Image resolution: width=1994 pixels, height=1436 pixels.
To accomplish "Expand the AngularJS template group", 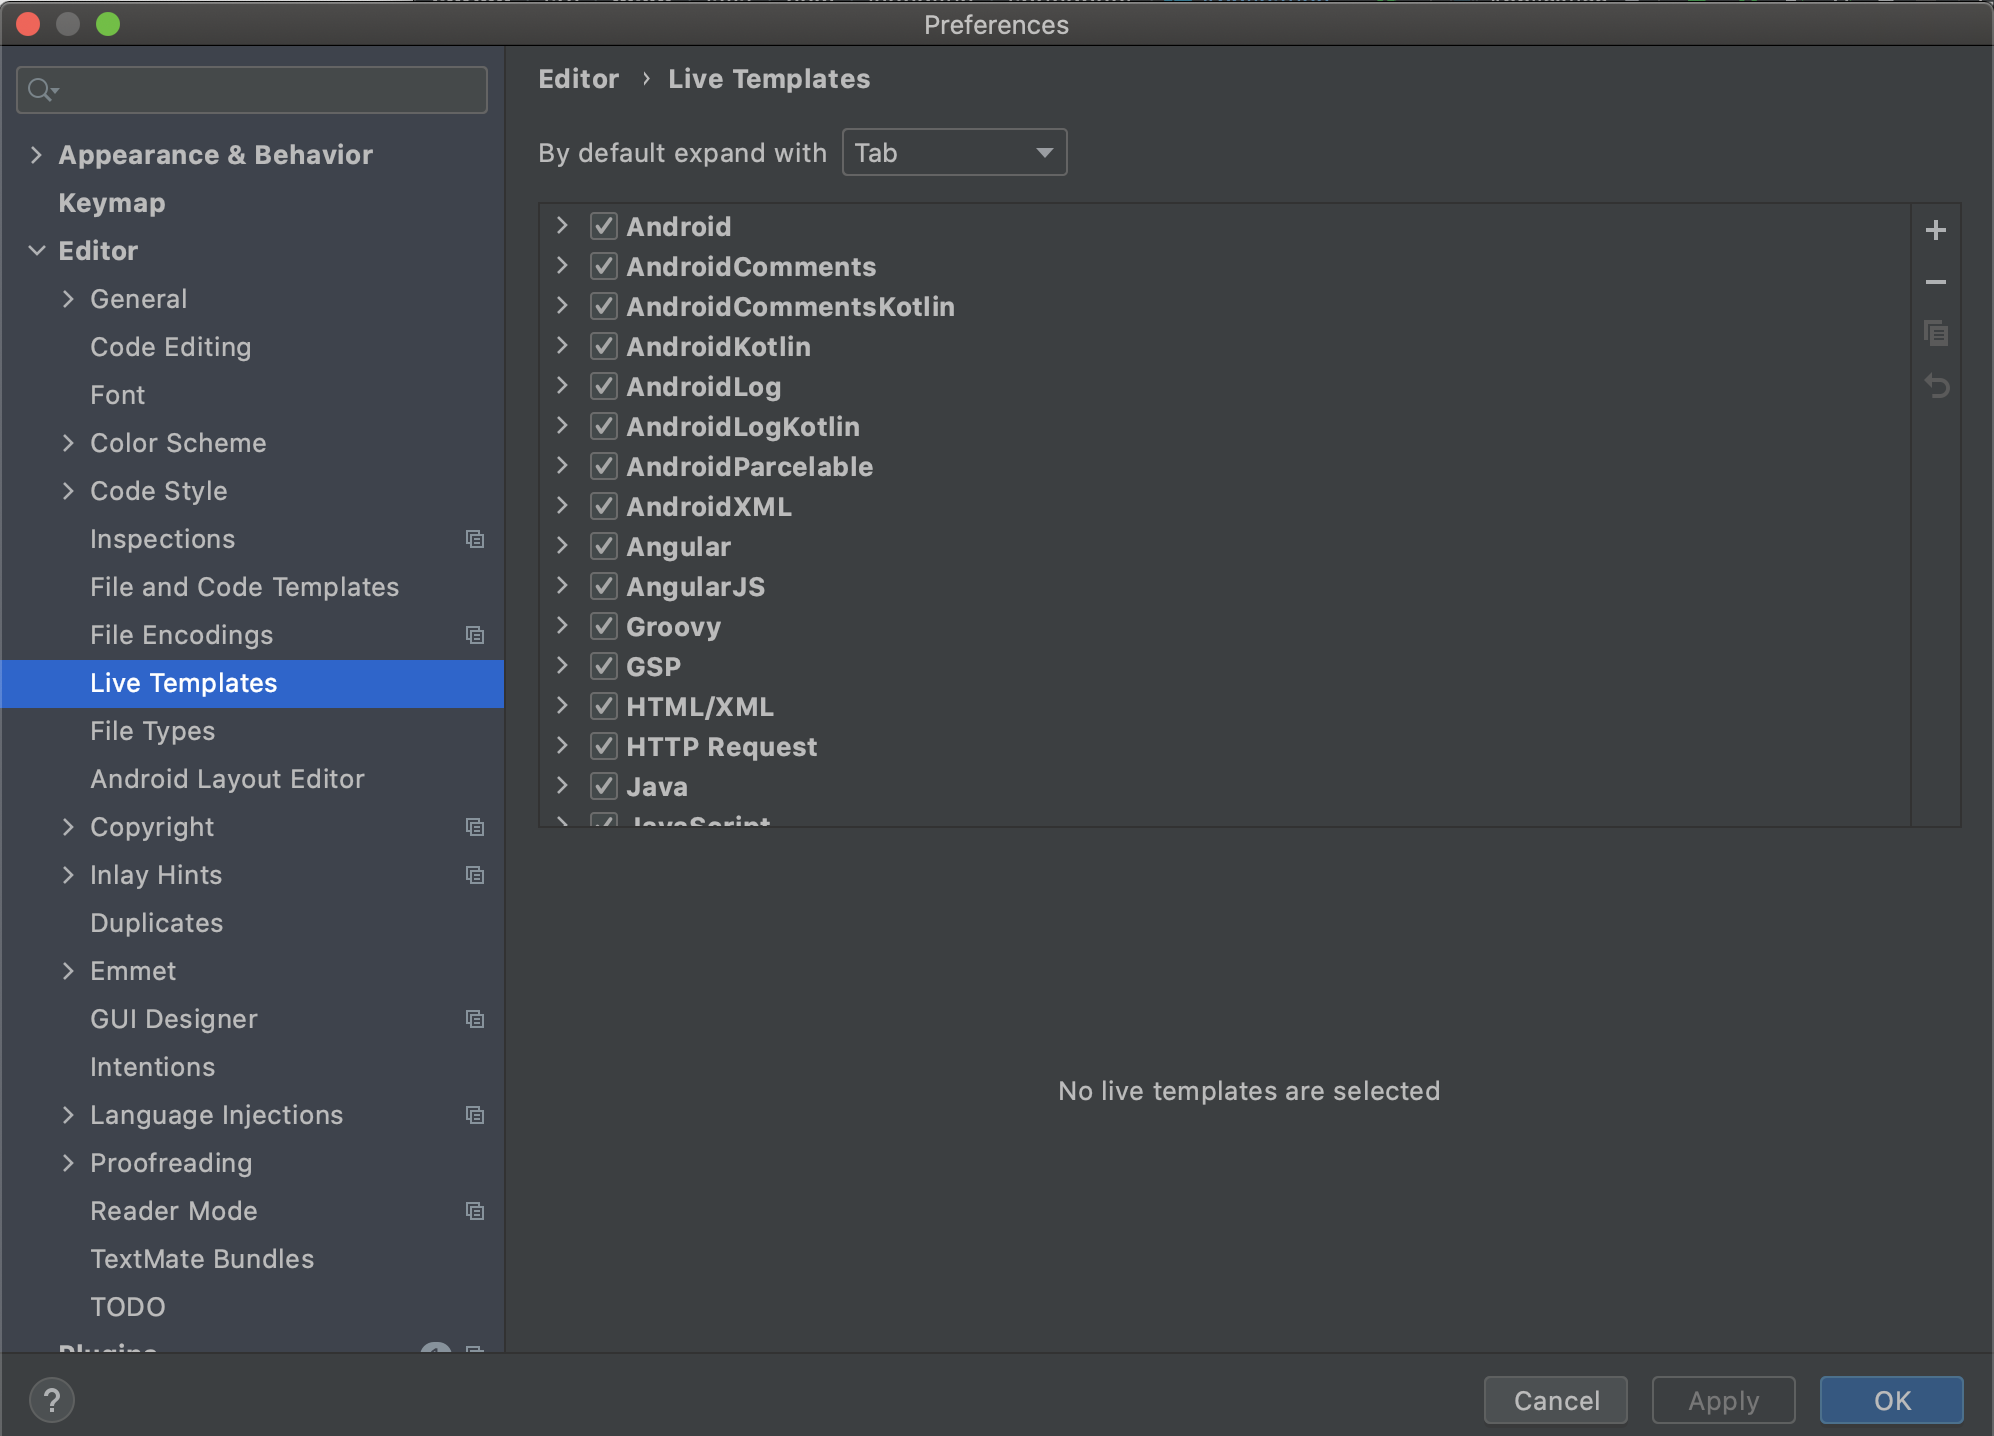I will tap(562, 586).
